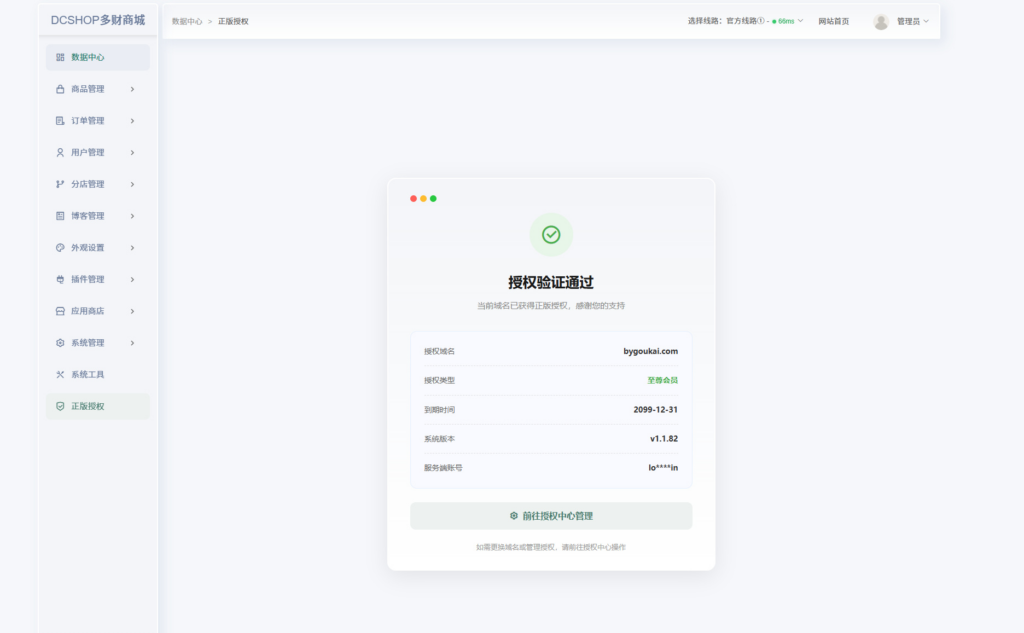Click the 到期时间 label
The width and height of the screenshot is (1024, 633).
point(440,410)
